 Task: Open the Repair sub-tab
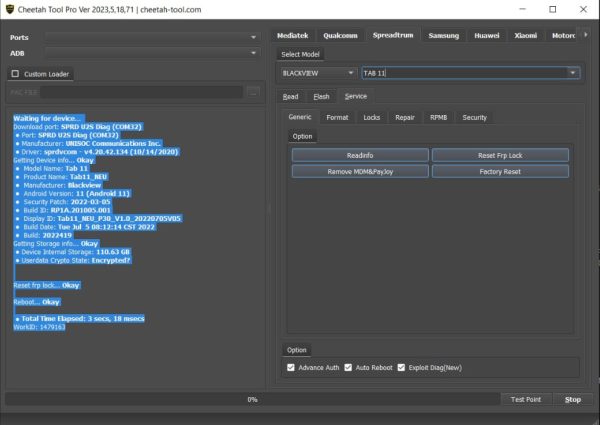point(405,117)
